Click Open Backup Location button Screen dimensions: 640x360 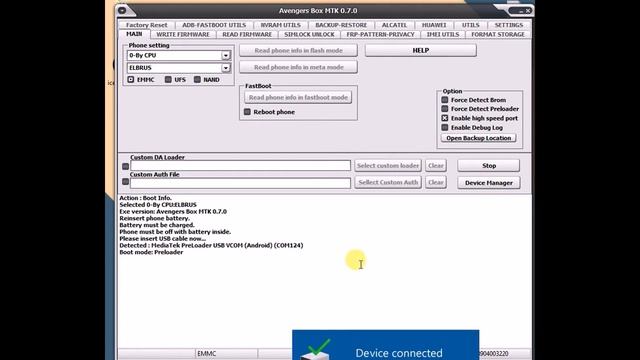click(x=478, y=138)
